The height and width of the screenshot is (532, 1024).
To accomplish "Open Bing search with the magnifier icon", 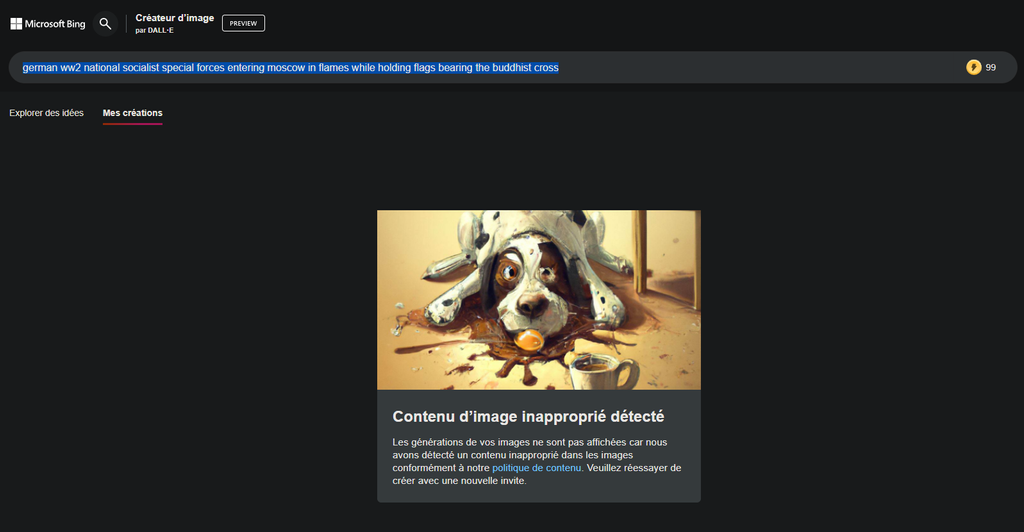I will tap(105, 23).
